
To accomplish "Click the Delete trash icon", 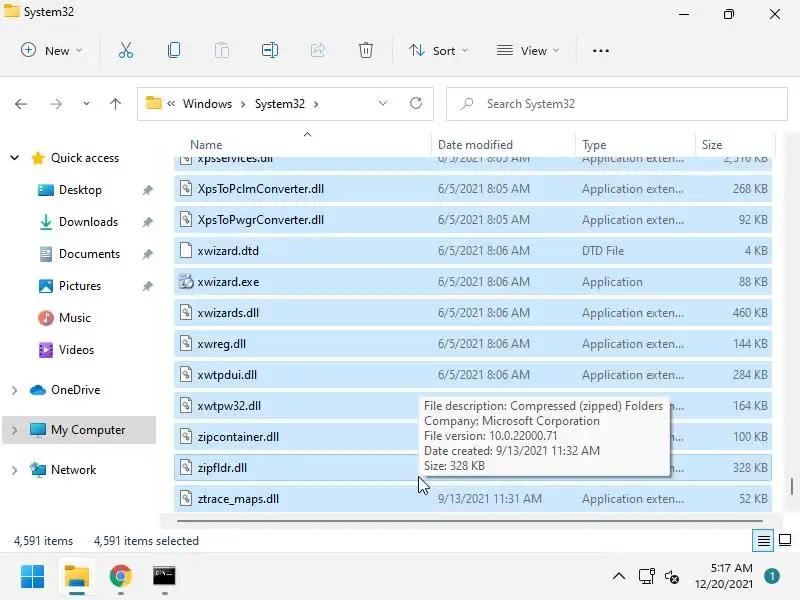I will point(366,51).
